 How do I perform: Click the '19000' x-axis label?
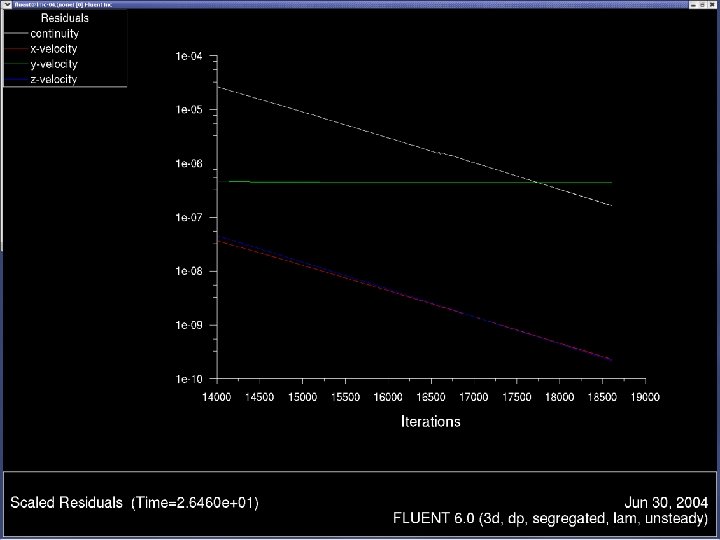tap(645, 397)
